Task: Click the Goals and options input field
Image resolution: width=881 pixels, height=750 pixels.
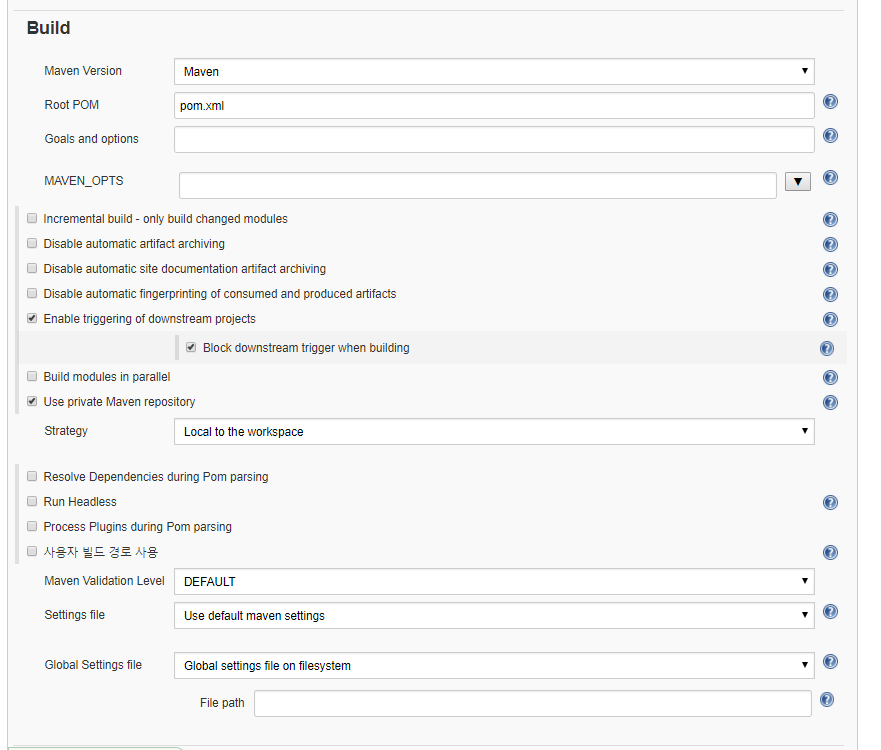Action: click(x=494, y=139)
